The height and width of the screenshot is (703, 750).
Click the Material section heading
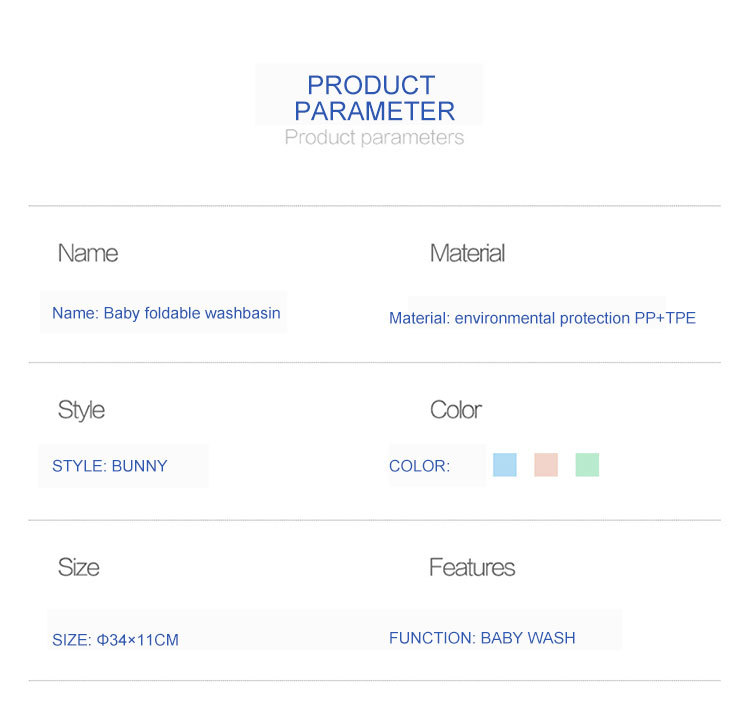click(467, 253)
